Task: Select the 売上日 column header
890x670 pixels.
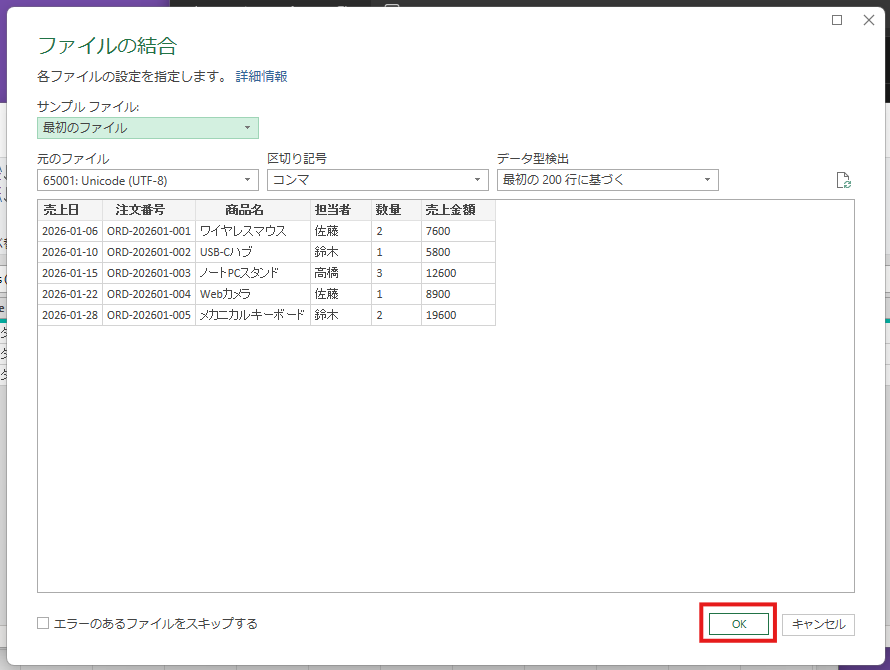Action: (x=70, y=210)
